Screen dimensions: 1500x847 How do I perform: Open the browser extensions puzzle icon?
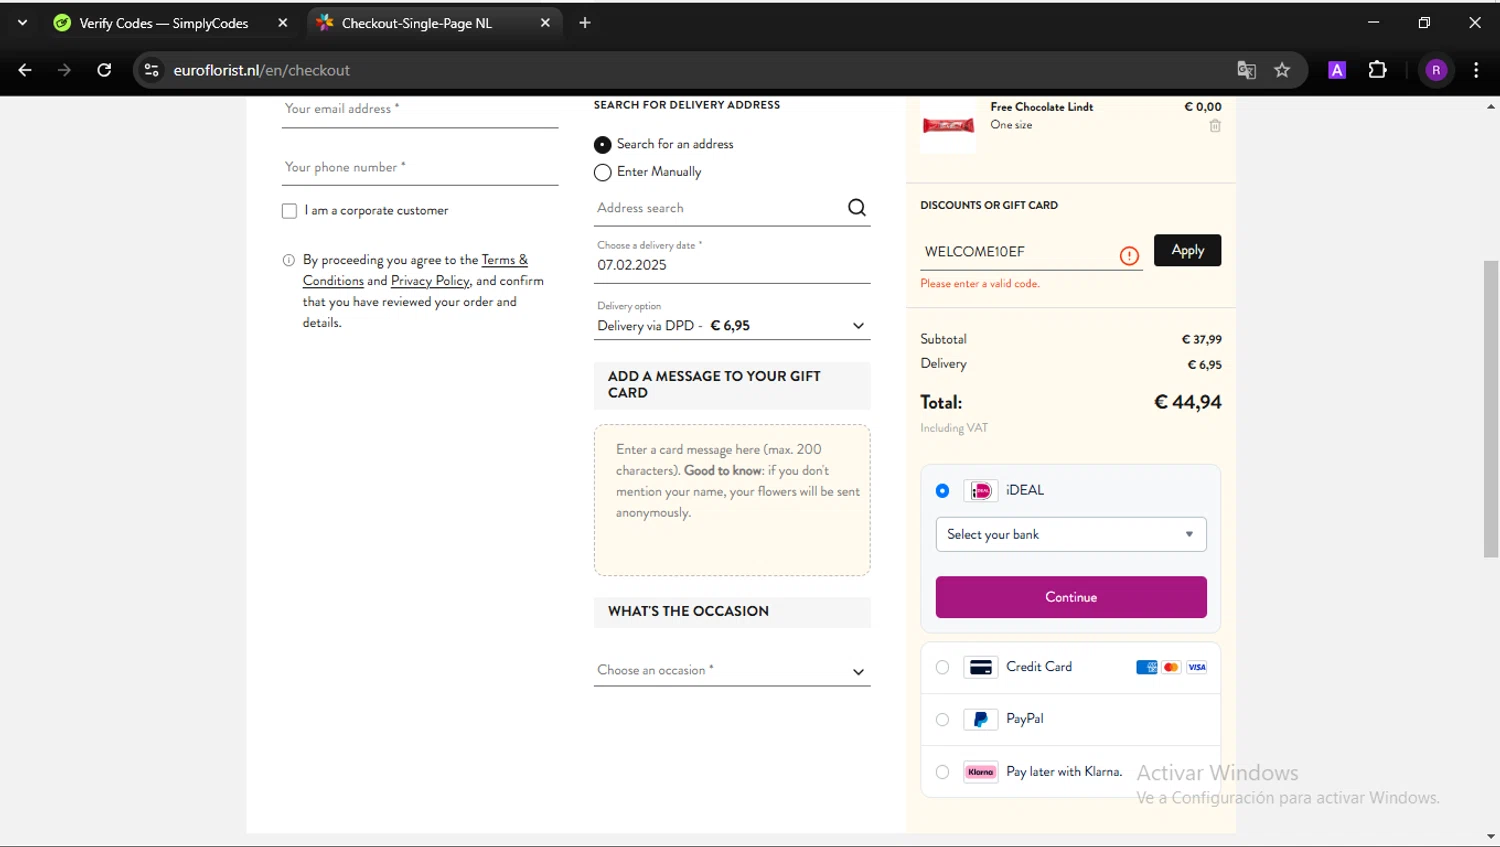[x=1377, y=70]
